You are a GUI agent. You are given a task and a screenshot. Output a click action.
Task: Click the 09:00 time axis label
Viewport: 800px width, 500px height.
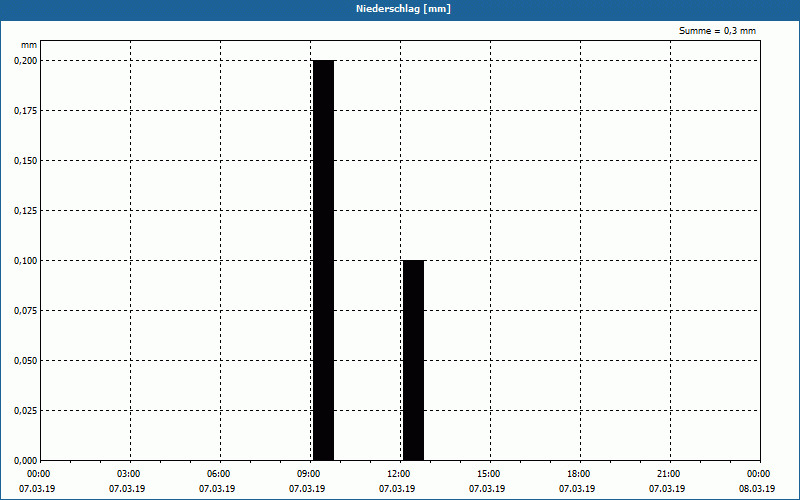pyautogui.click(x=308, y=474)
